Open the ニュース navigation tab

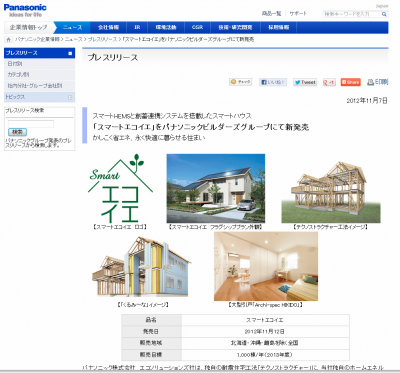(x=72, y=27)
